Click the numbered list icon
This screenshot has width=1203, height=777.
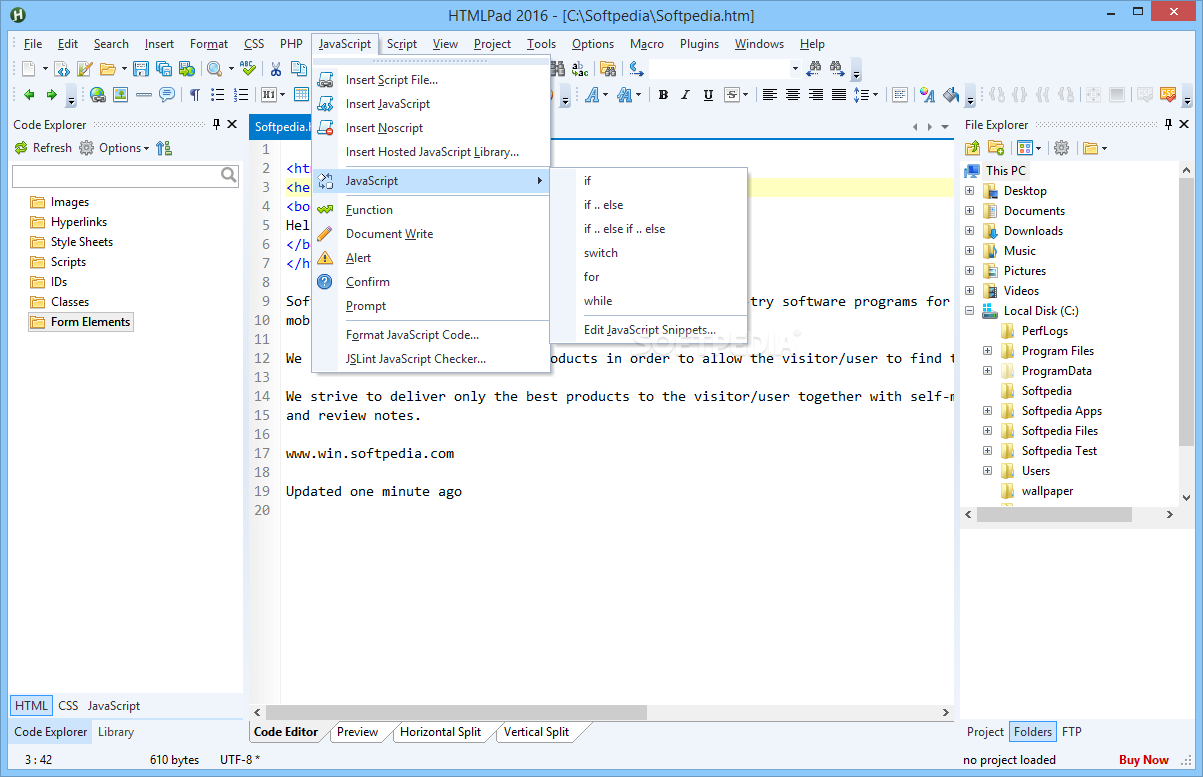(x=241, y=95)
